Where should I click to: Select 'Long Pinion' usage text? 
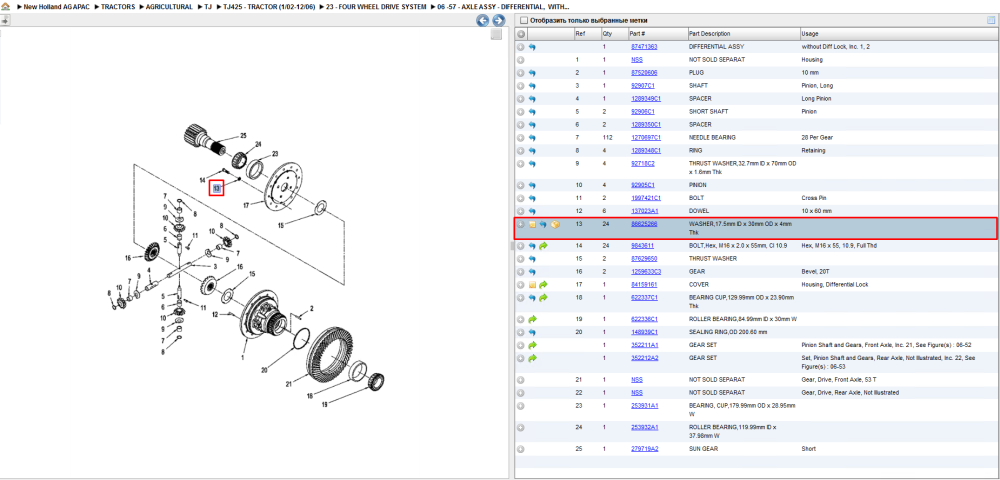point(815,99)
